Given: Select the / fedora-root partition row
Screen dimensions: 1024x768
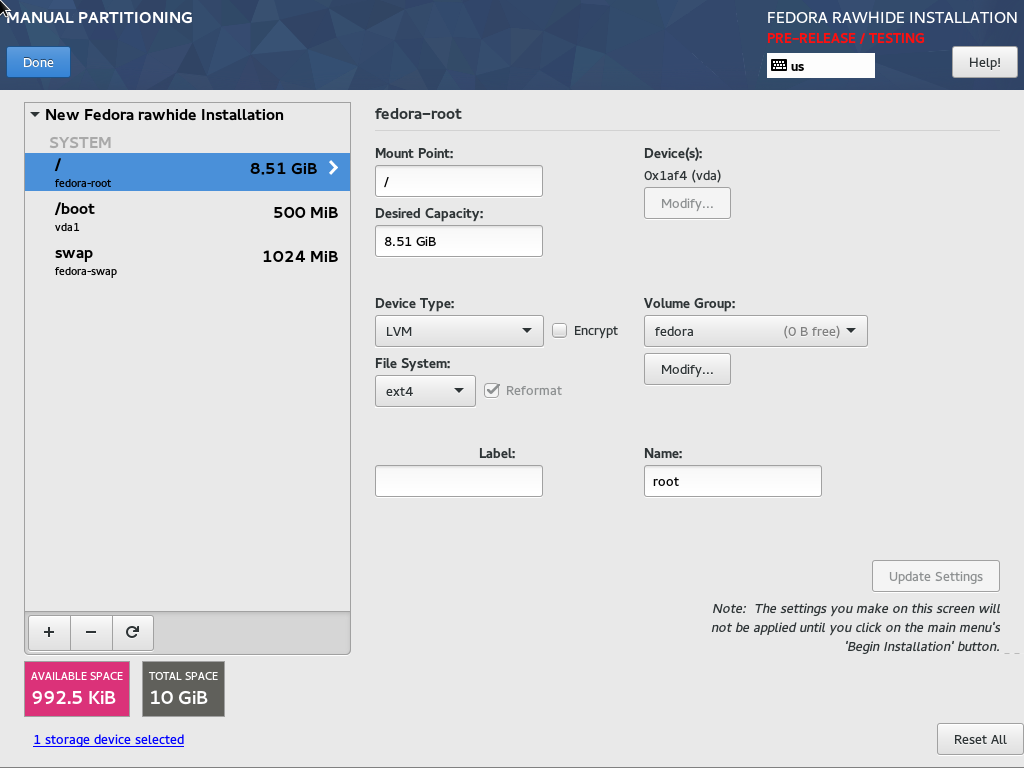Looking at the screenshot, I should coord(187,172).
